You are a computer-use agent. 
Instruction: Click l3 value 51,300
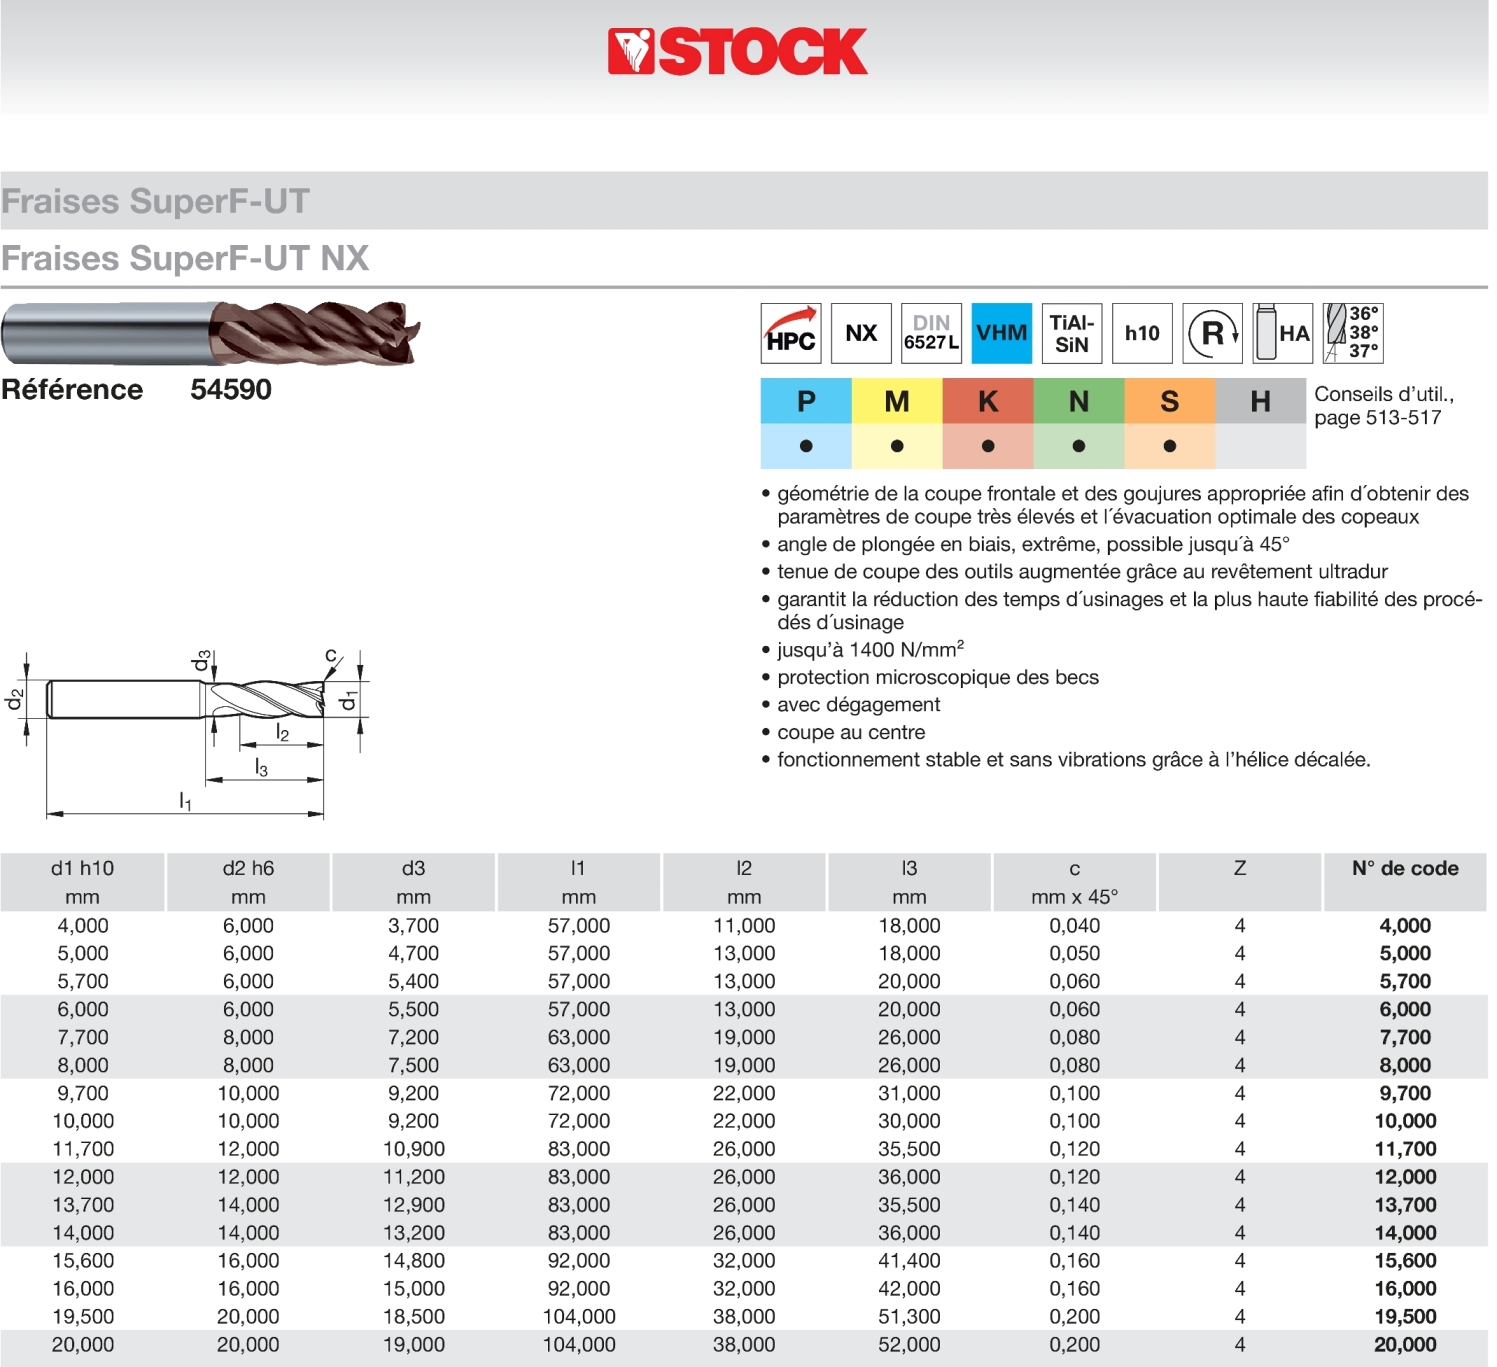pyautogui.click(x=909, y=1318)
